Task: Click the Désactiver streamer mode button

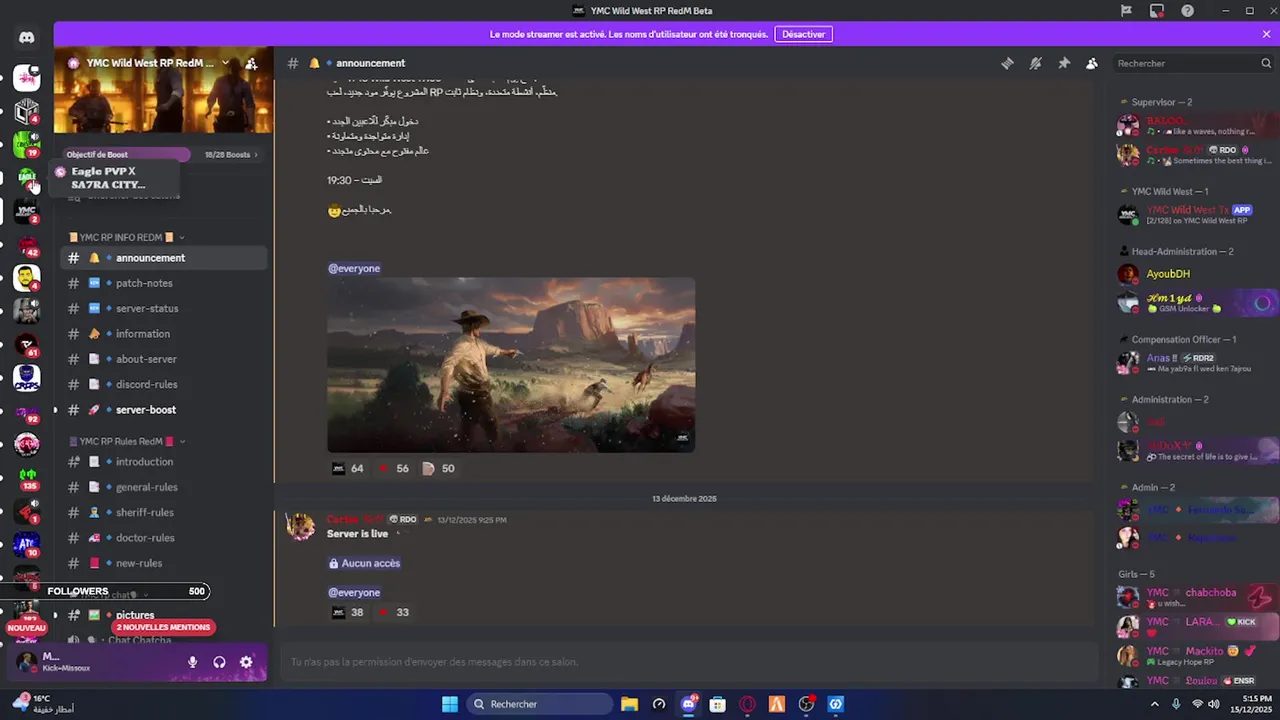Action: 803,34
